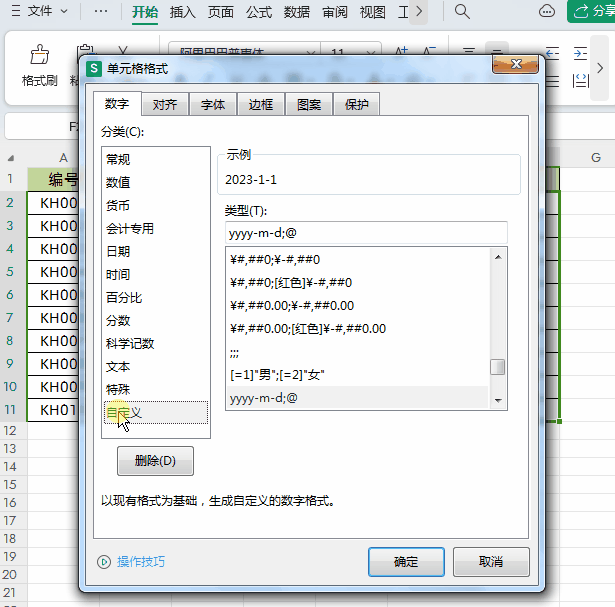The height and width of the screenshot is (607, 615).
Task: Select 特殊 category
Action: [156, 390]
